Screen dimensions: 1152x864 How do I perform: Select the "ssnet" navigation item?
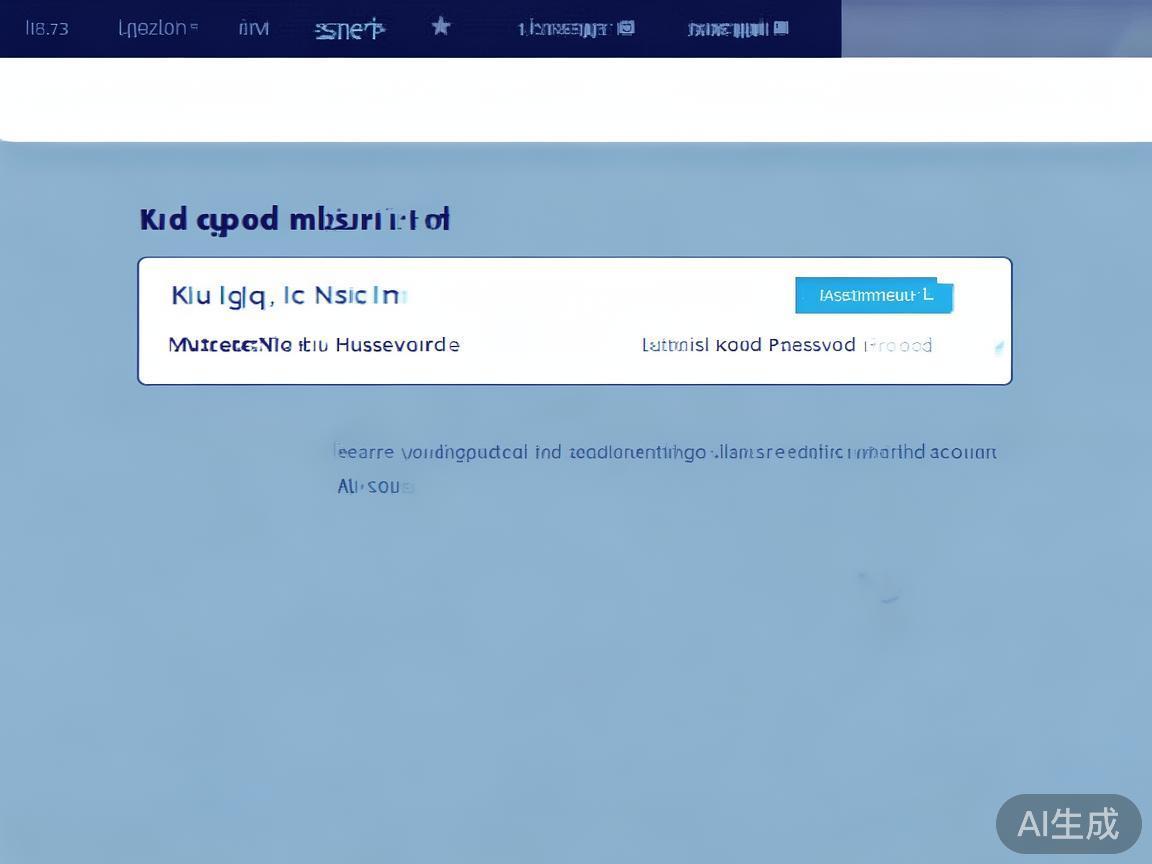pyautogui.click(x=348, y=28)
